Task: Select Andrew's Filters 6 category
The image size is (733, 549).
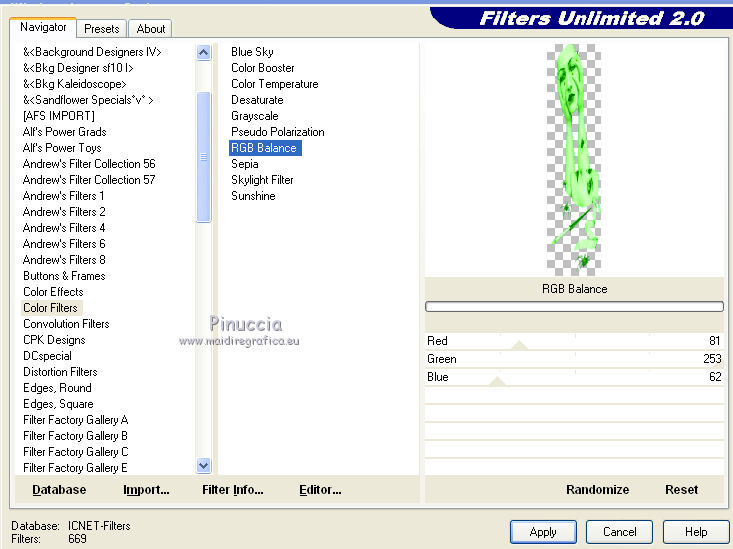Action: coord(64,244)
